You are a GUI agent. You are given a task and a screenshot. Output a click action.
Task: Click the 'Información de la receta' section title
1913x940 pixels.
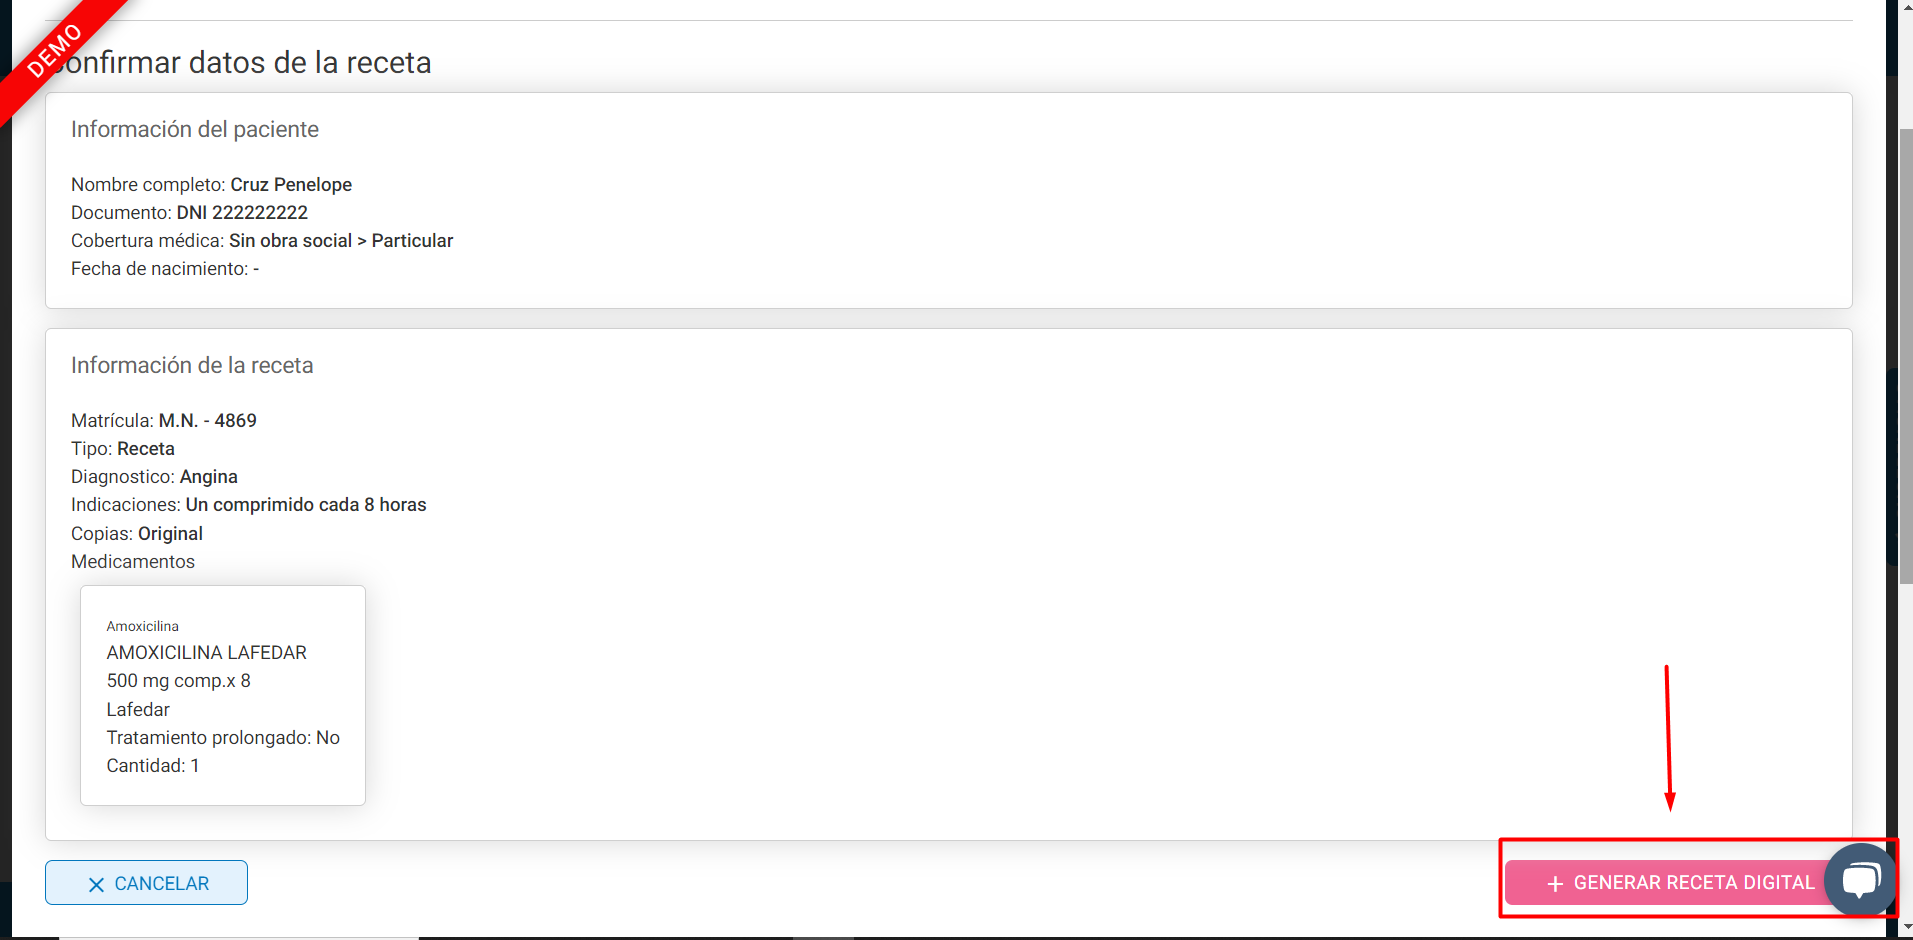click(192, 365)
